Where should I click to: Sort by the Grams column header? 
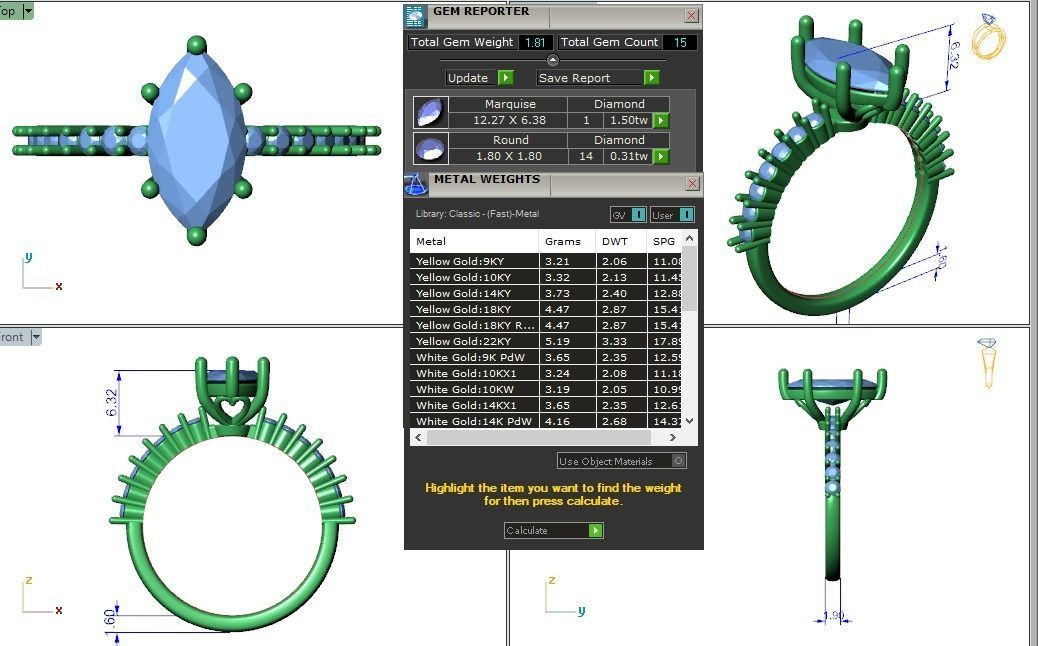567,241
